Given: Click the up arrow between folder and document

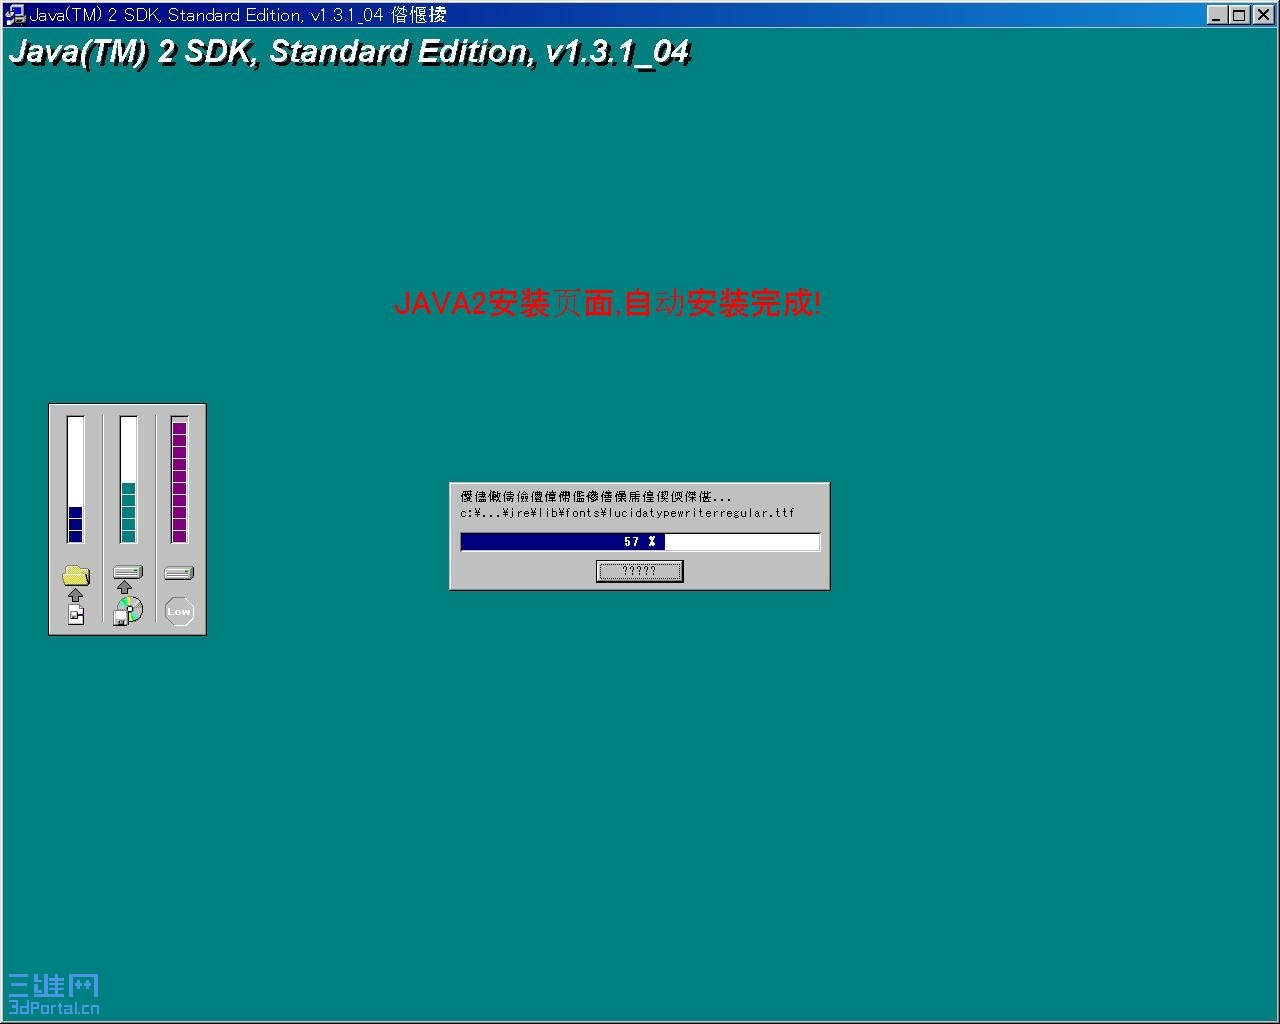Looking at the screenshot, I should [x=75, y=595].
